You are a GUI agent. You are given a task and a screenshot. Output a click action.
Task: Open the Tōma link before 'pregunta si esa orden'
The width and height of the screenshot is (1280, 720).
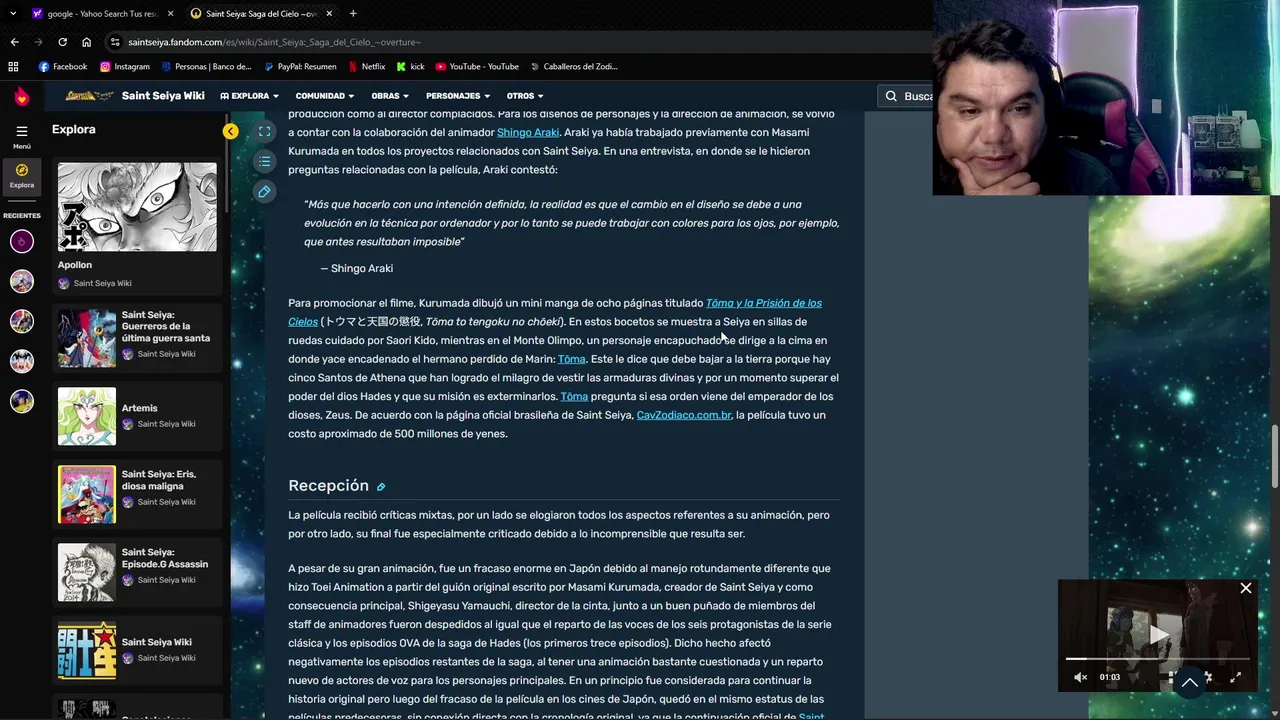point(574,397)
